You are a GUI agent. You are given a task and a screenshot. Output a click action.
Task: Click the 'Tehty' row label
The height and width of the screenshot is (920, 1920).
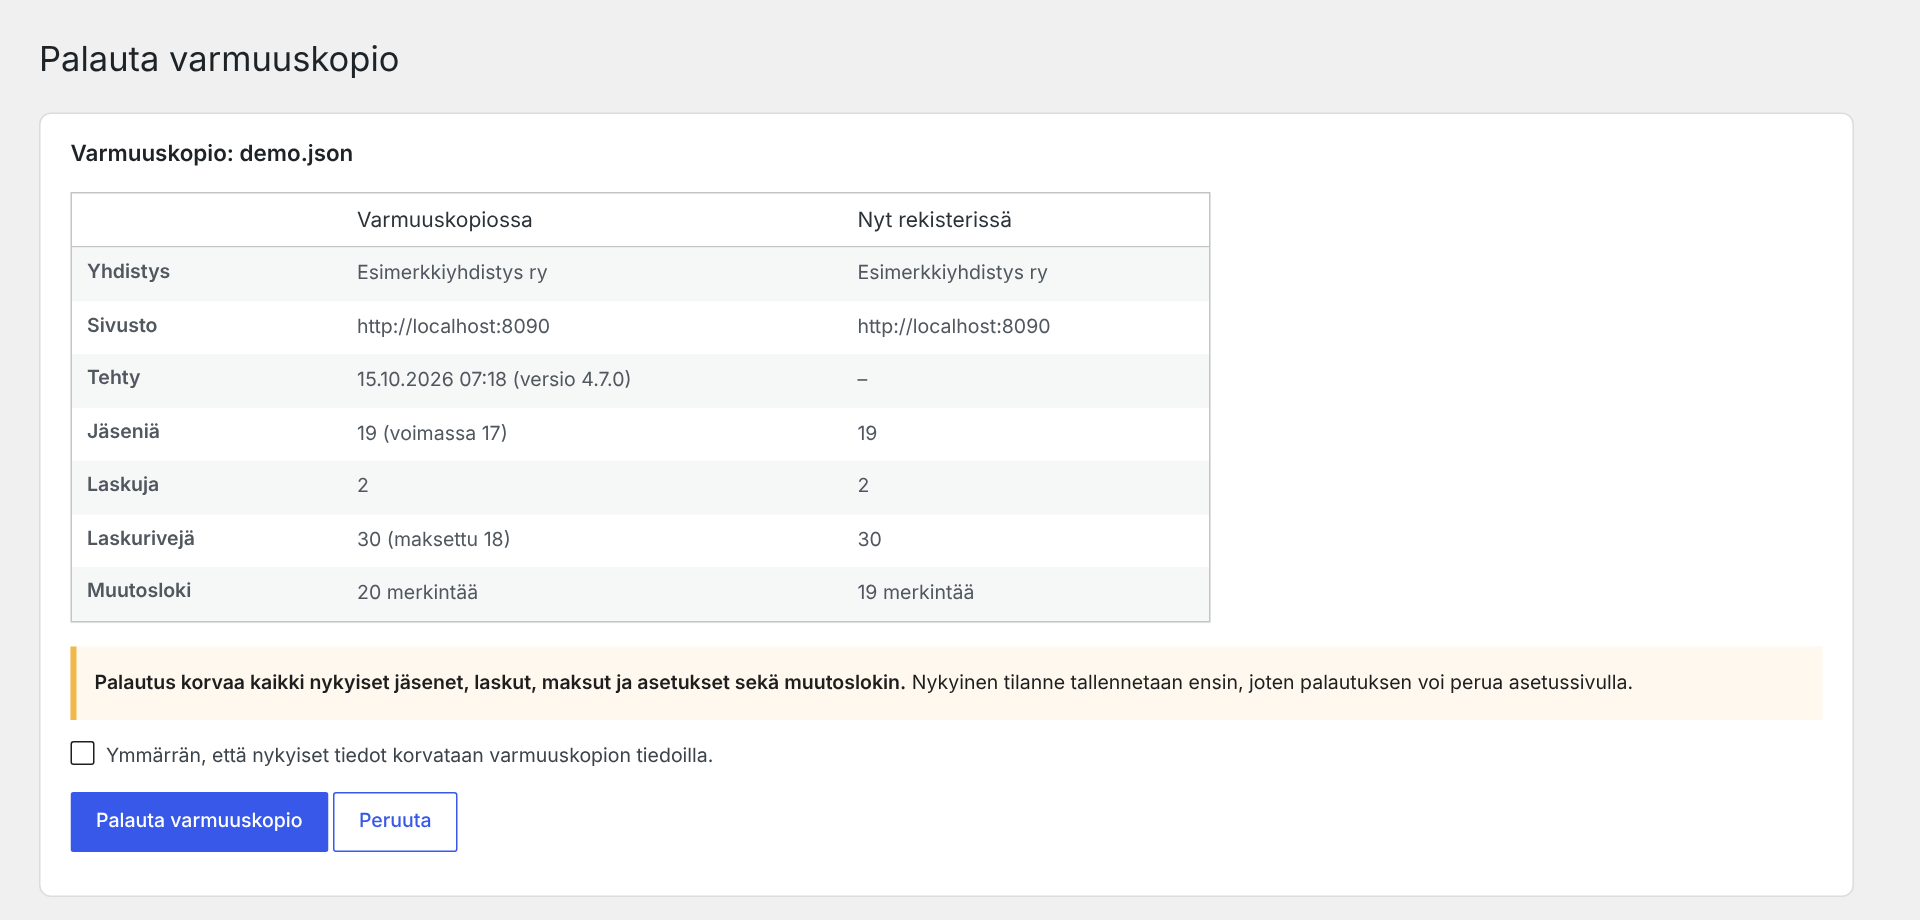[113, 378]
